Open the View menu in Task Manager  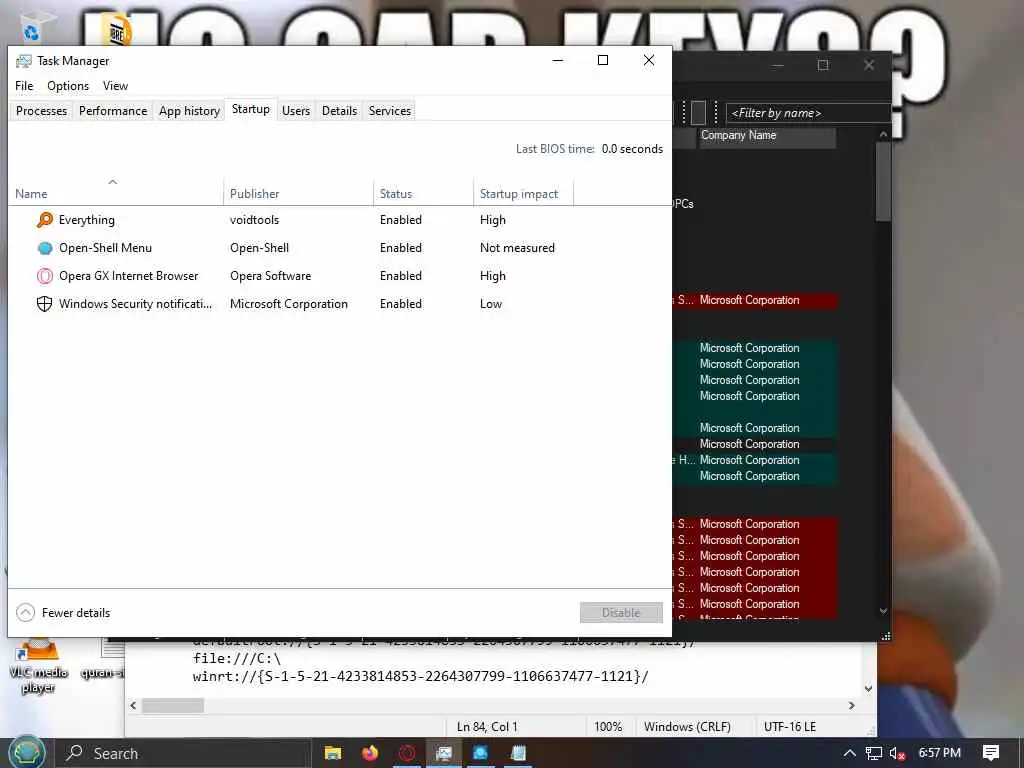point(115,86)
